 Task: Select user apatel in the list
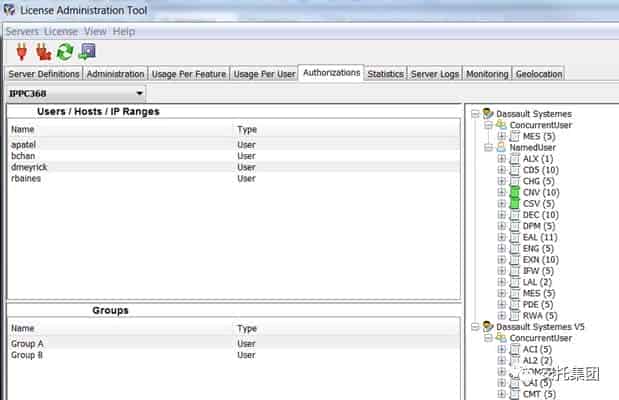[x=234, y=145]
